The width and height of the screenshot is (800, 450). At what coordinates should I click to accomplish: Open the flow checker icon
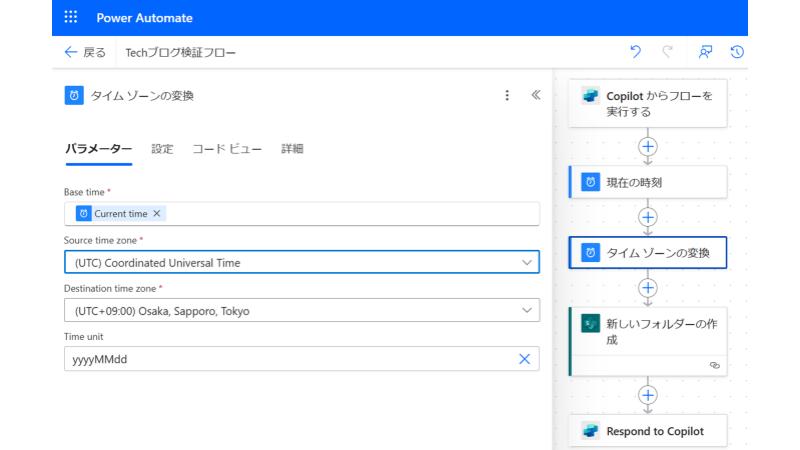(704, 52)
